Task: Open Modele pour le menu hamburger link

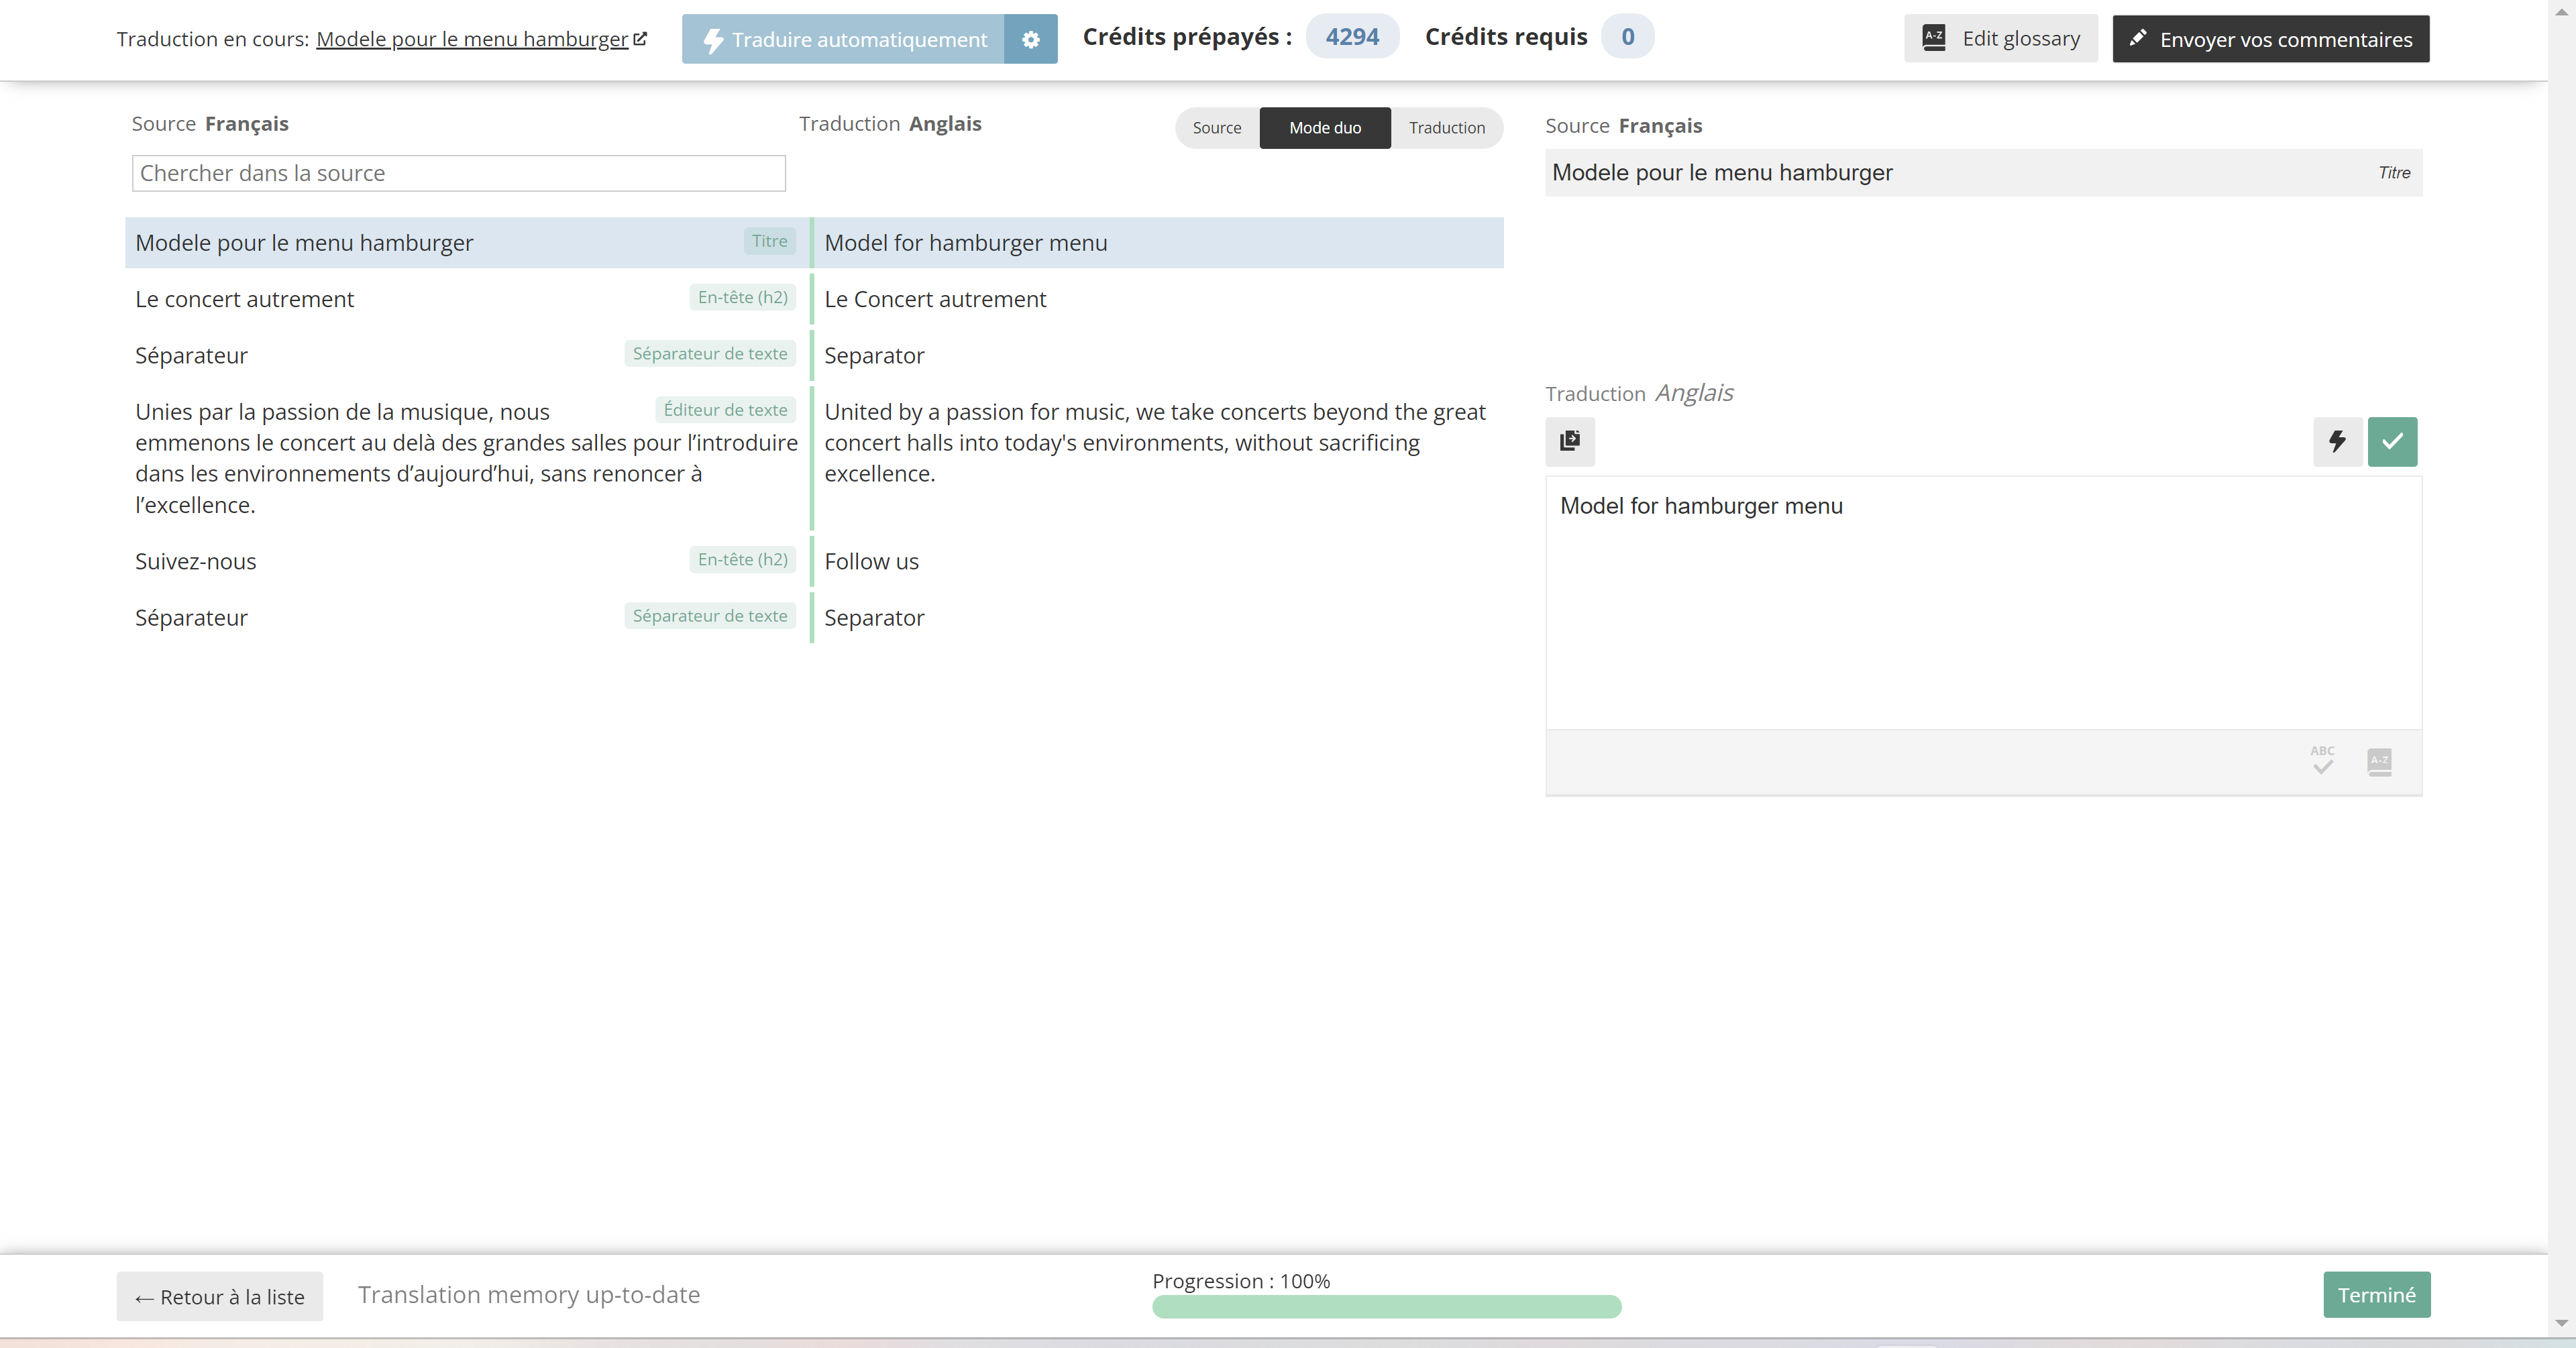Action: point(472,39)
